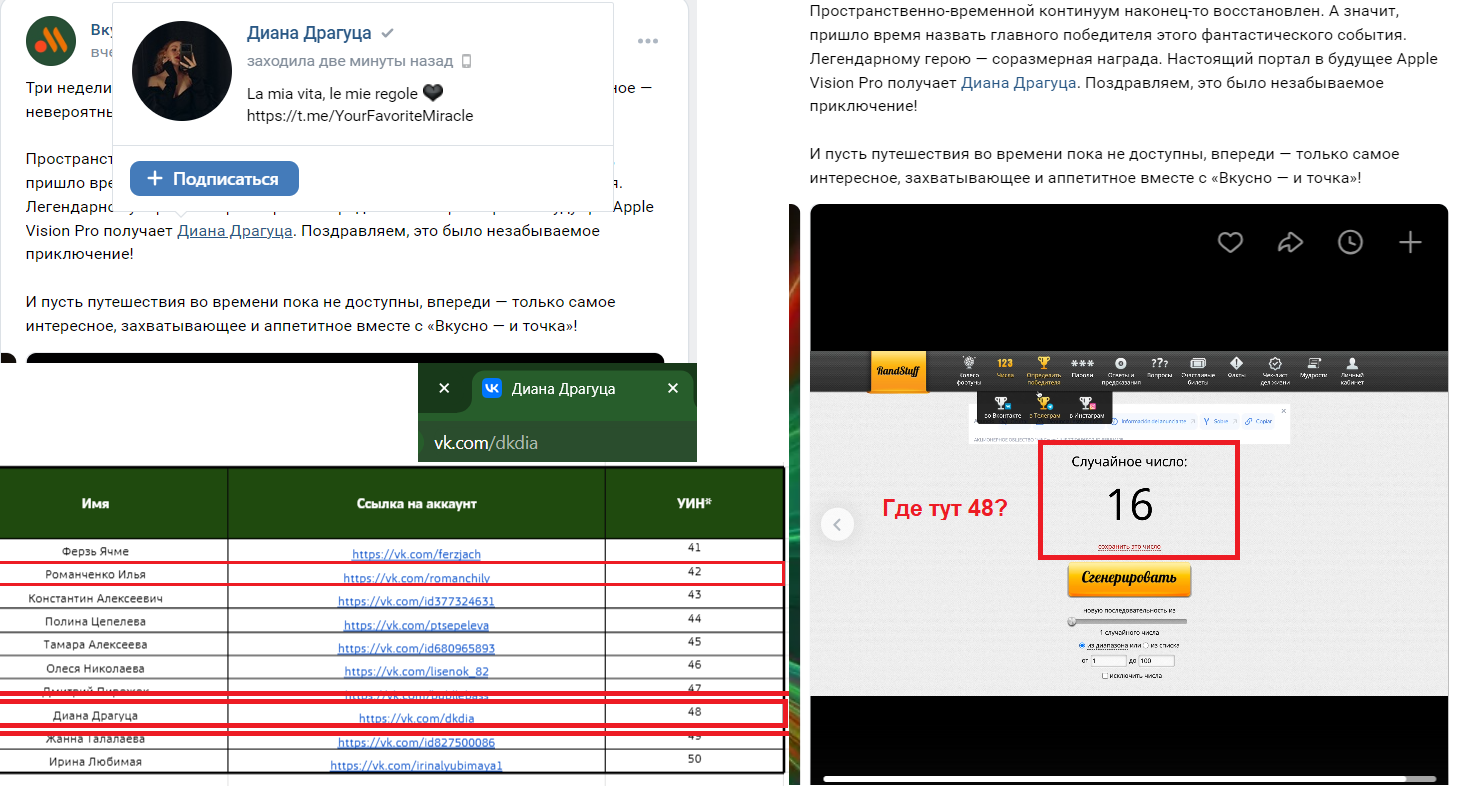The image size is (1458, 786).
Task: Share the video with arrow icon
Action: tap(1290, 242)
